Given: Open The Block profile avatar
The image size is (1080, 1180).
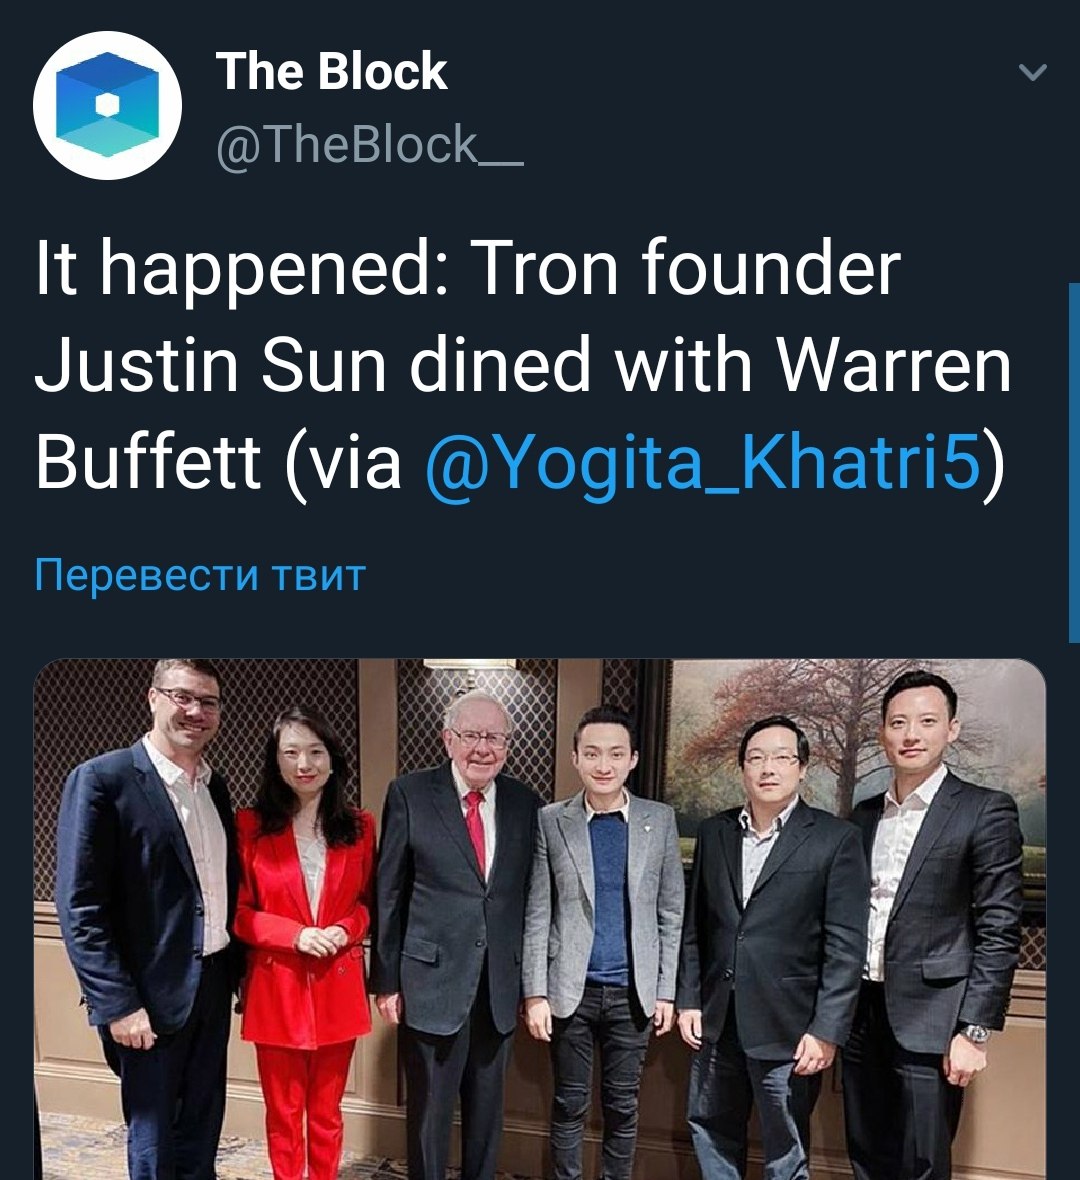Looking at the screenshot, I should (x=108, y=105).
